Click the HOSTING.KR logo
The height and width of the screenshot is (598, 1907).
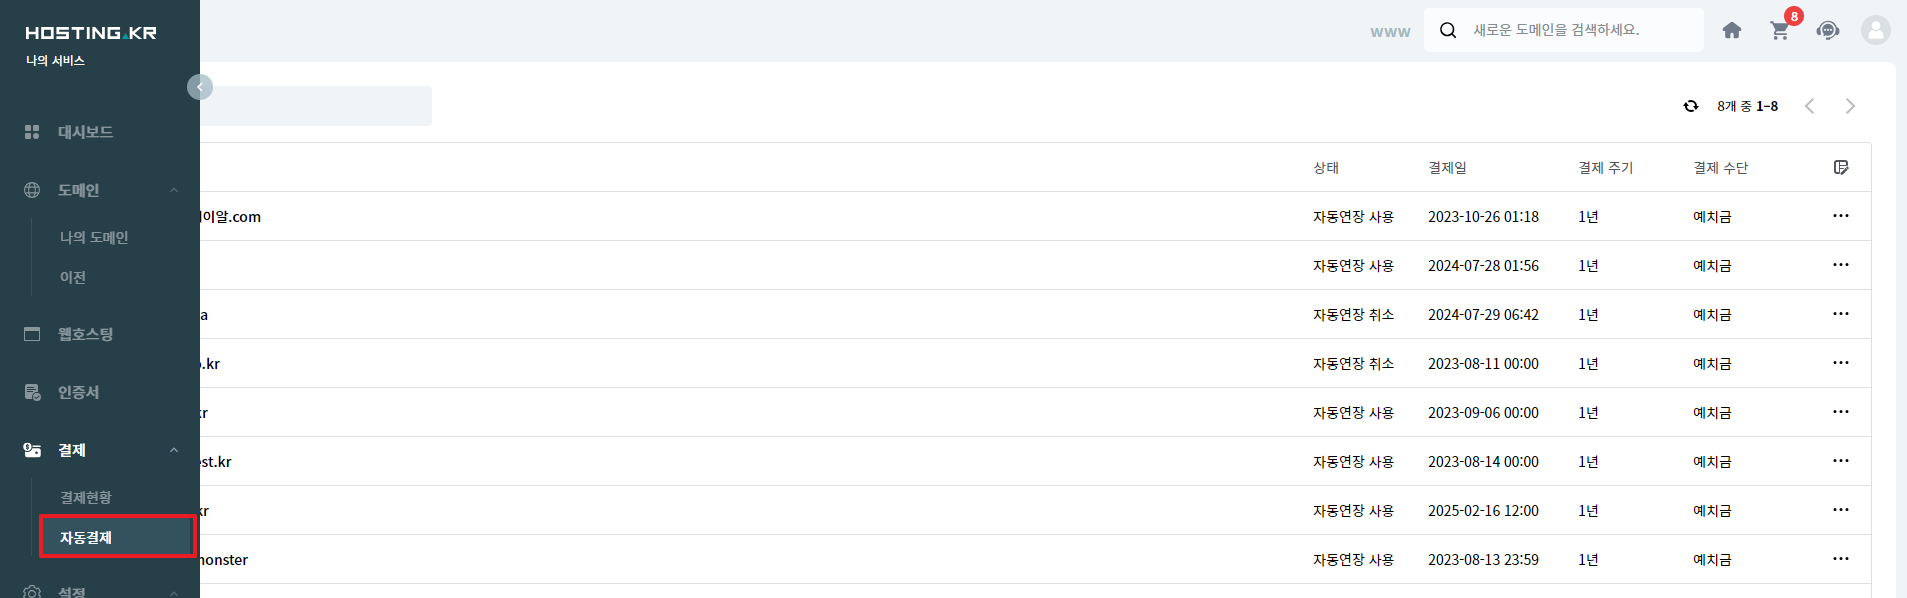[91, 33]
